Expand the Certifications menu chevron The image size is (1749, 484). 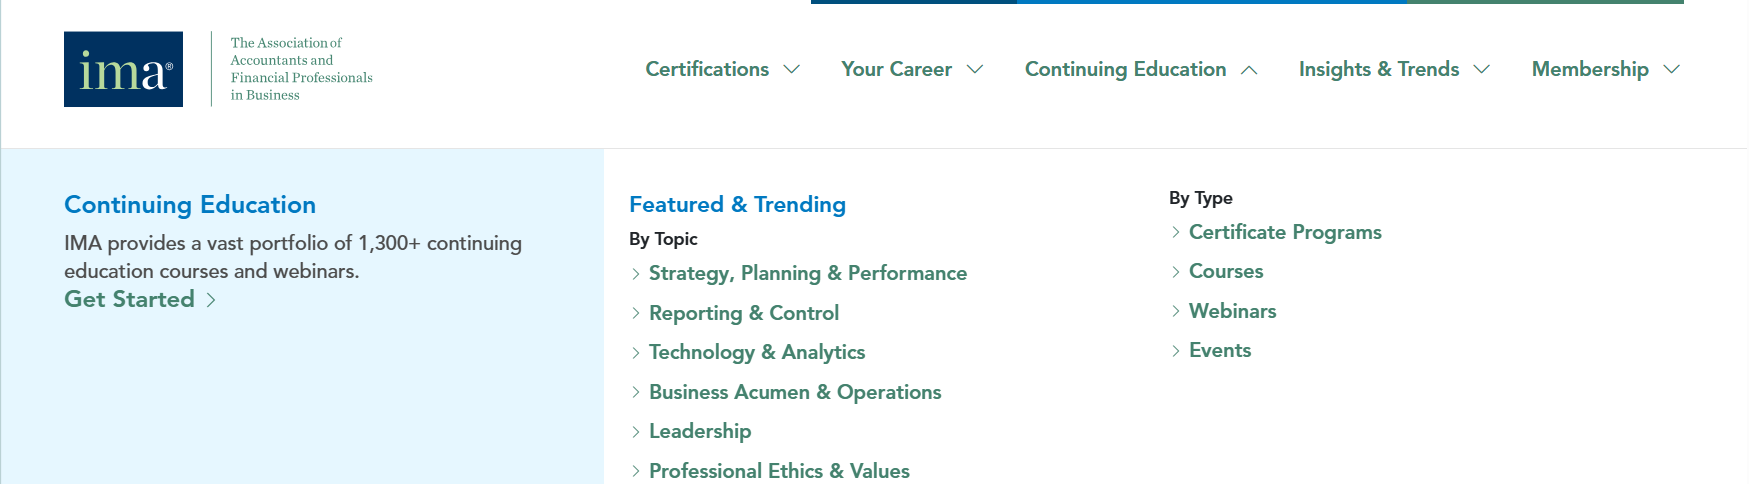click(792, 69)
